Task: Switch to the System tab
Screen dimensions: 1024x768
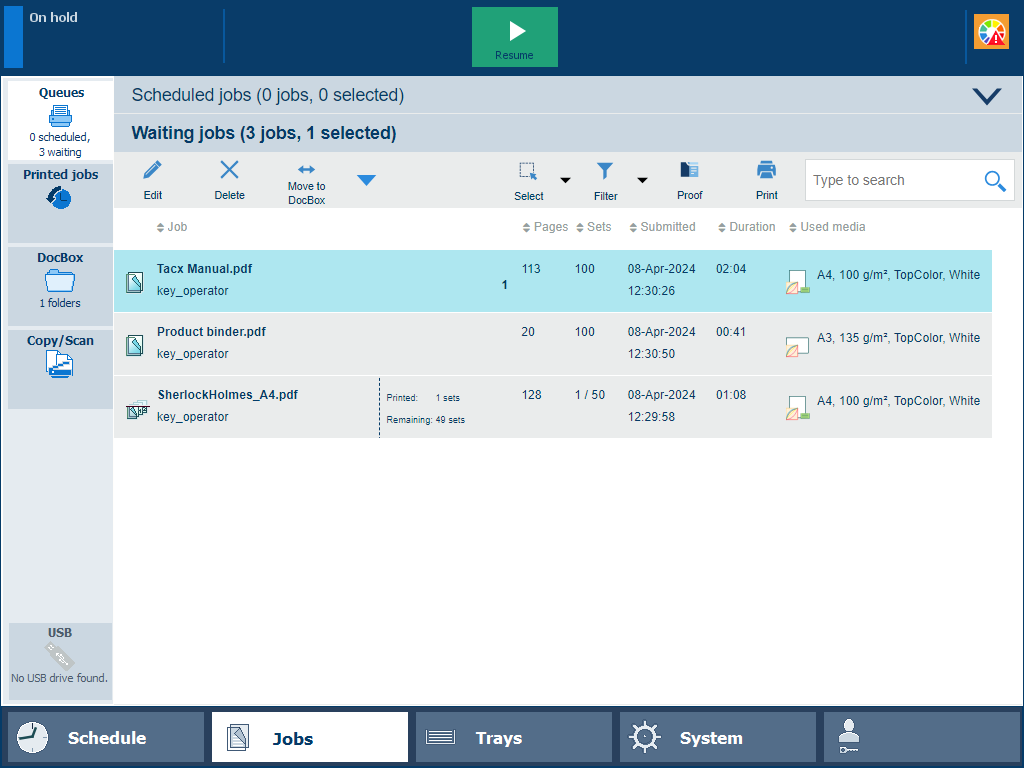Action: coord(717,738)
